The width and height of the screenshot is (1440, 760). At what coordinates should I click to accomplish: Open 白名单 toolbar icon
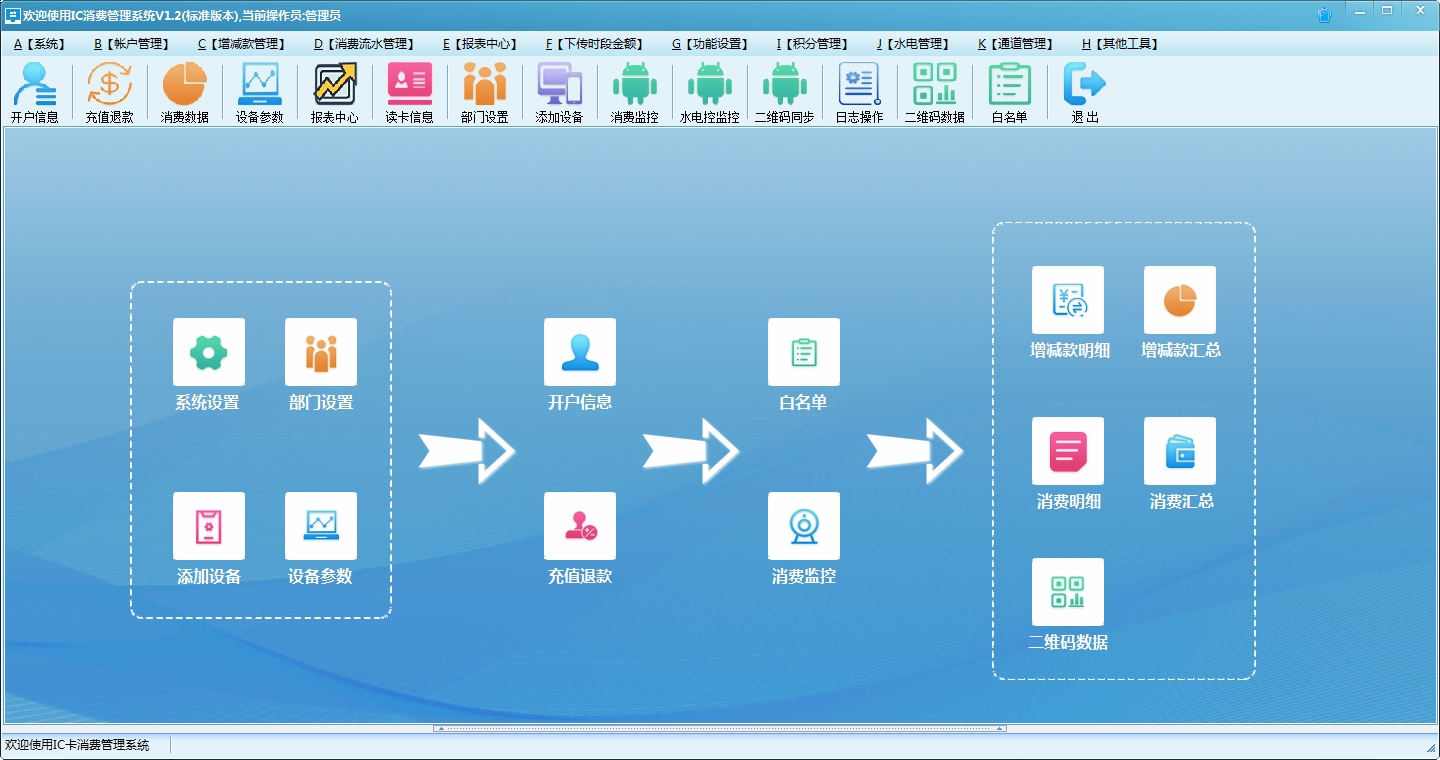tap(1010, 92)
